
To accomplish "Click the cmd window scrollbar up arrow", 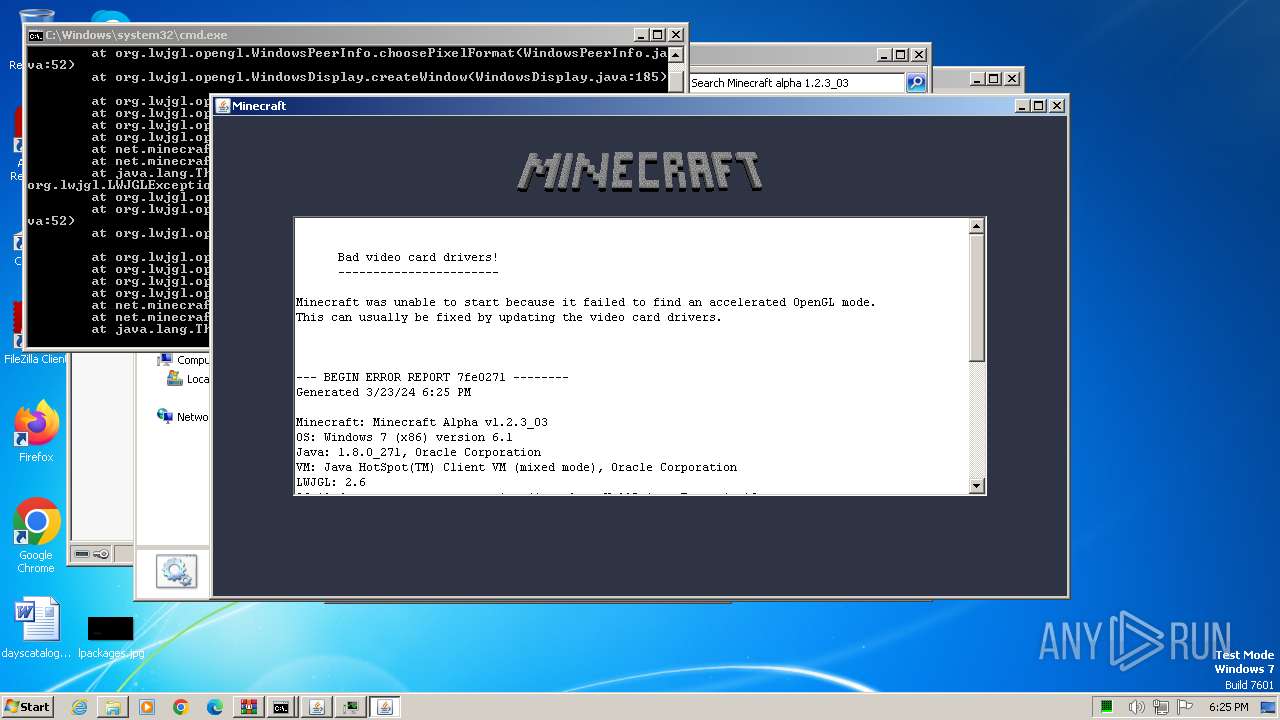I will (x=676, y=55).
